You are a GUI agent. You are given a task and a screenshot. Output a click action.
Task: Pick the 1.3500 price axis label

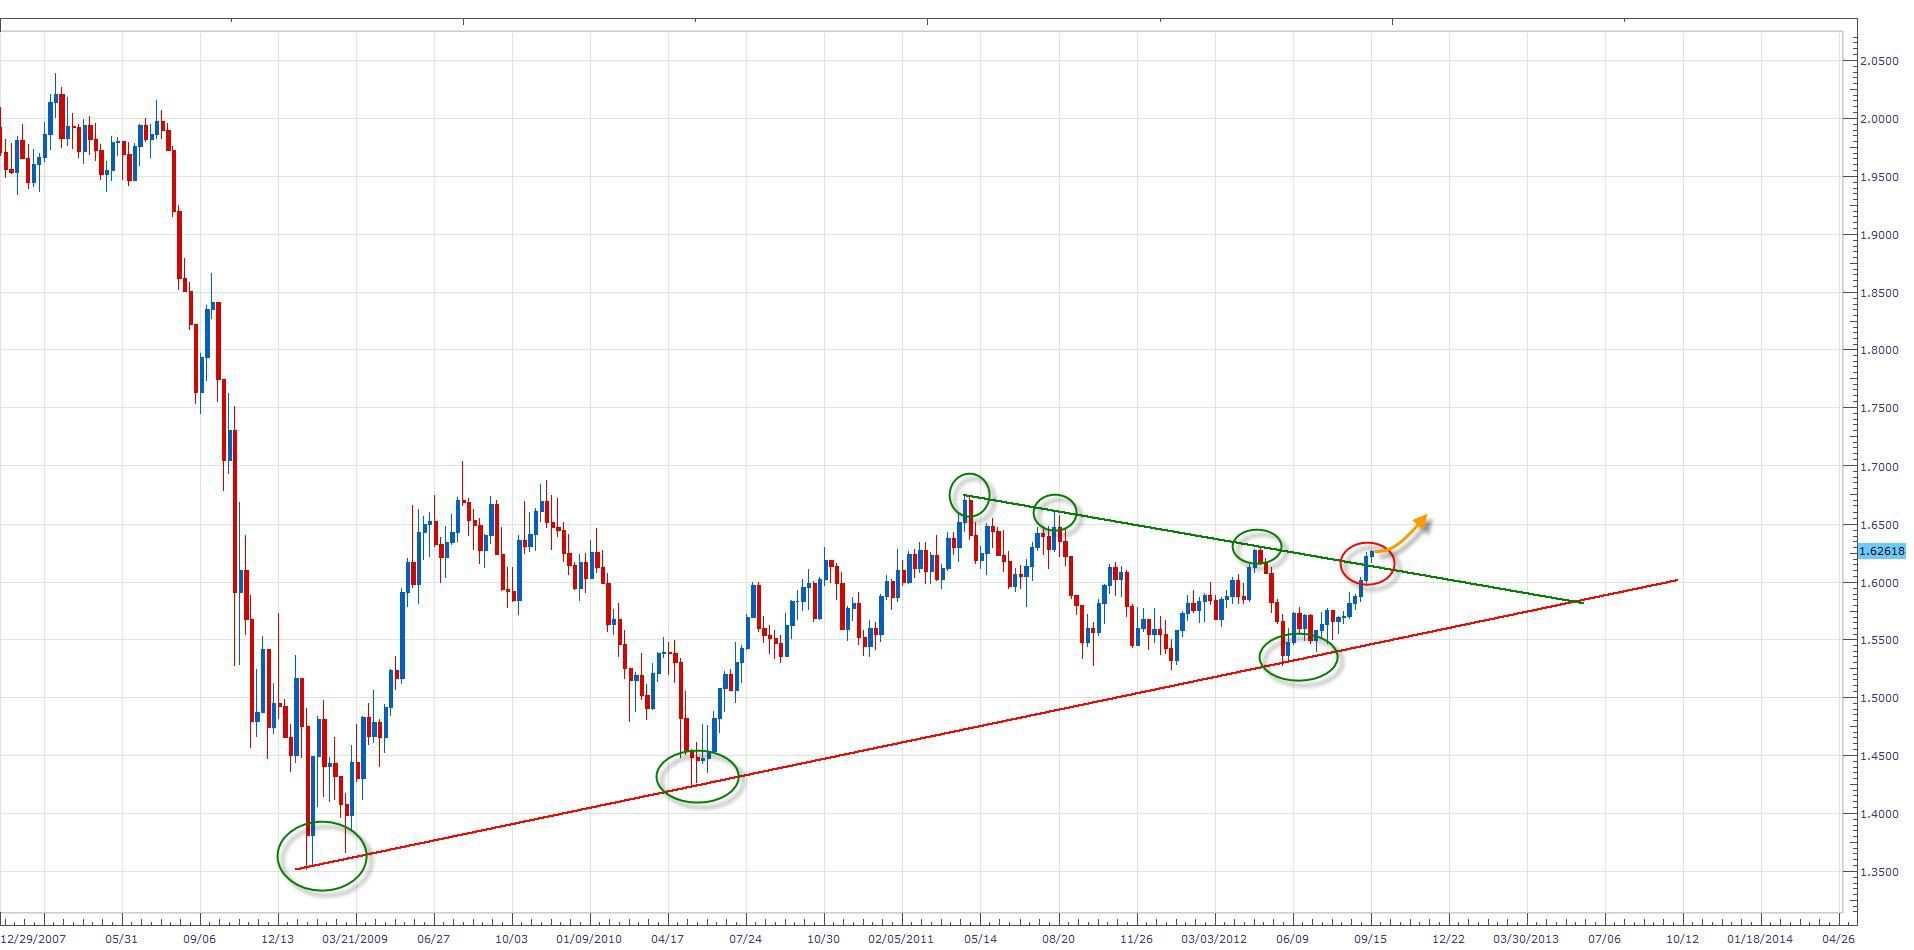pyautogui.click(x=1878, y=872)
